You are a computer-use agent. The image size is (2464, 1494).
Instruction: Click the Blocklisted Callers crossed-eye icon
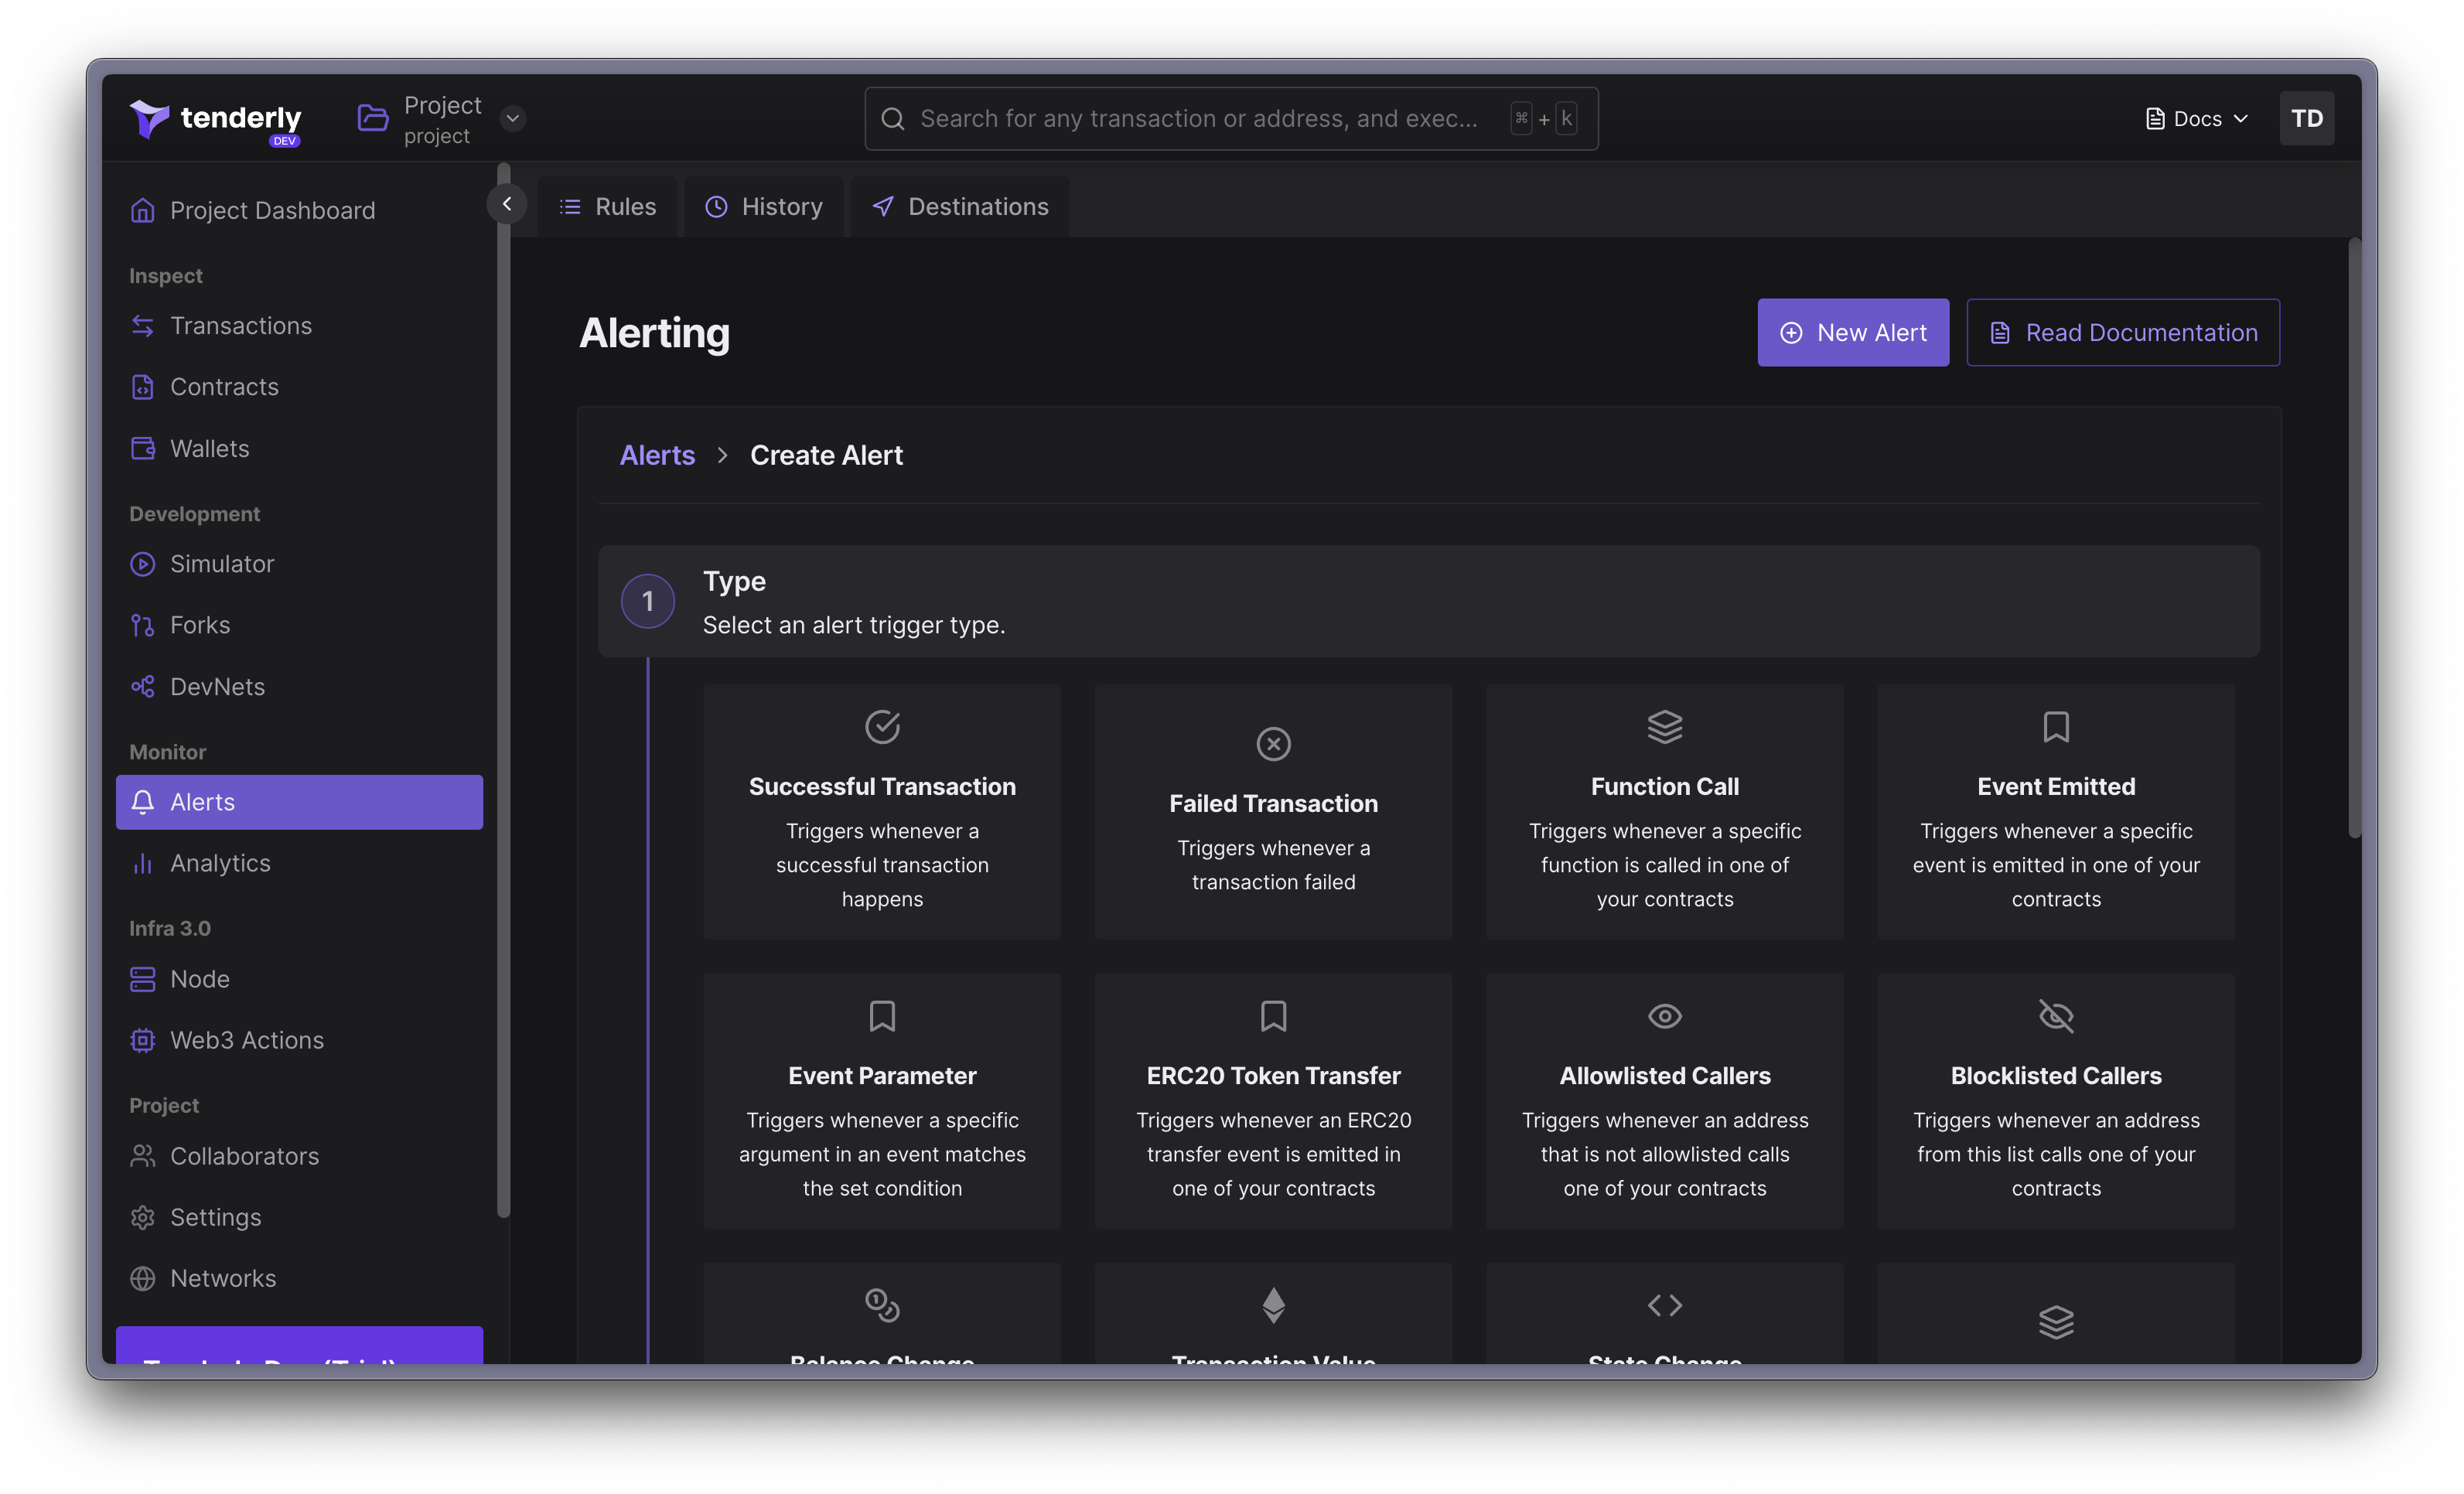tap(2055, 1016)
